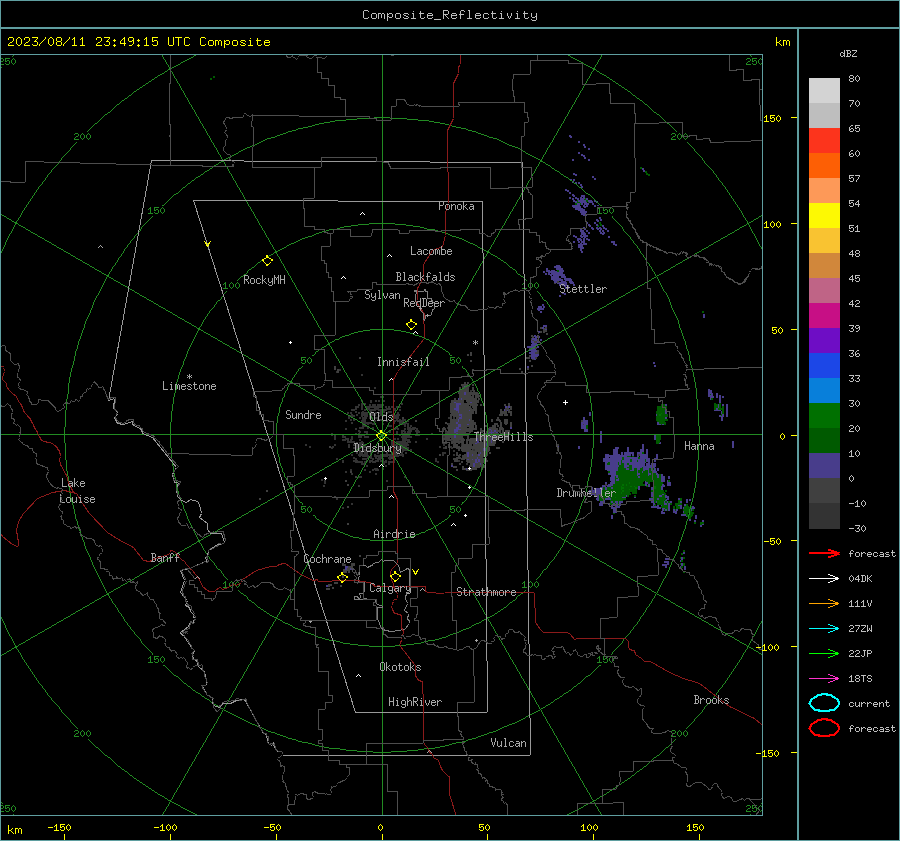900x841 pixels.
Task: Select the light gray swatch next to 80 dBZ
Action: pos(824,91)
